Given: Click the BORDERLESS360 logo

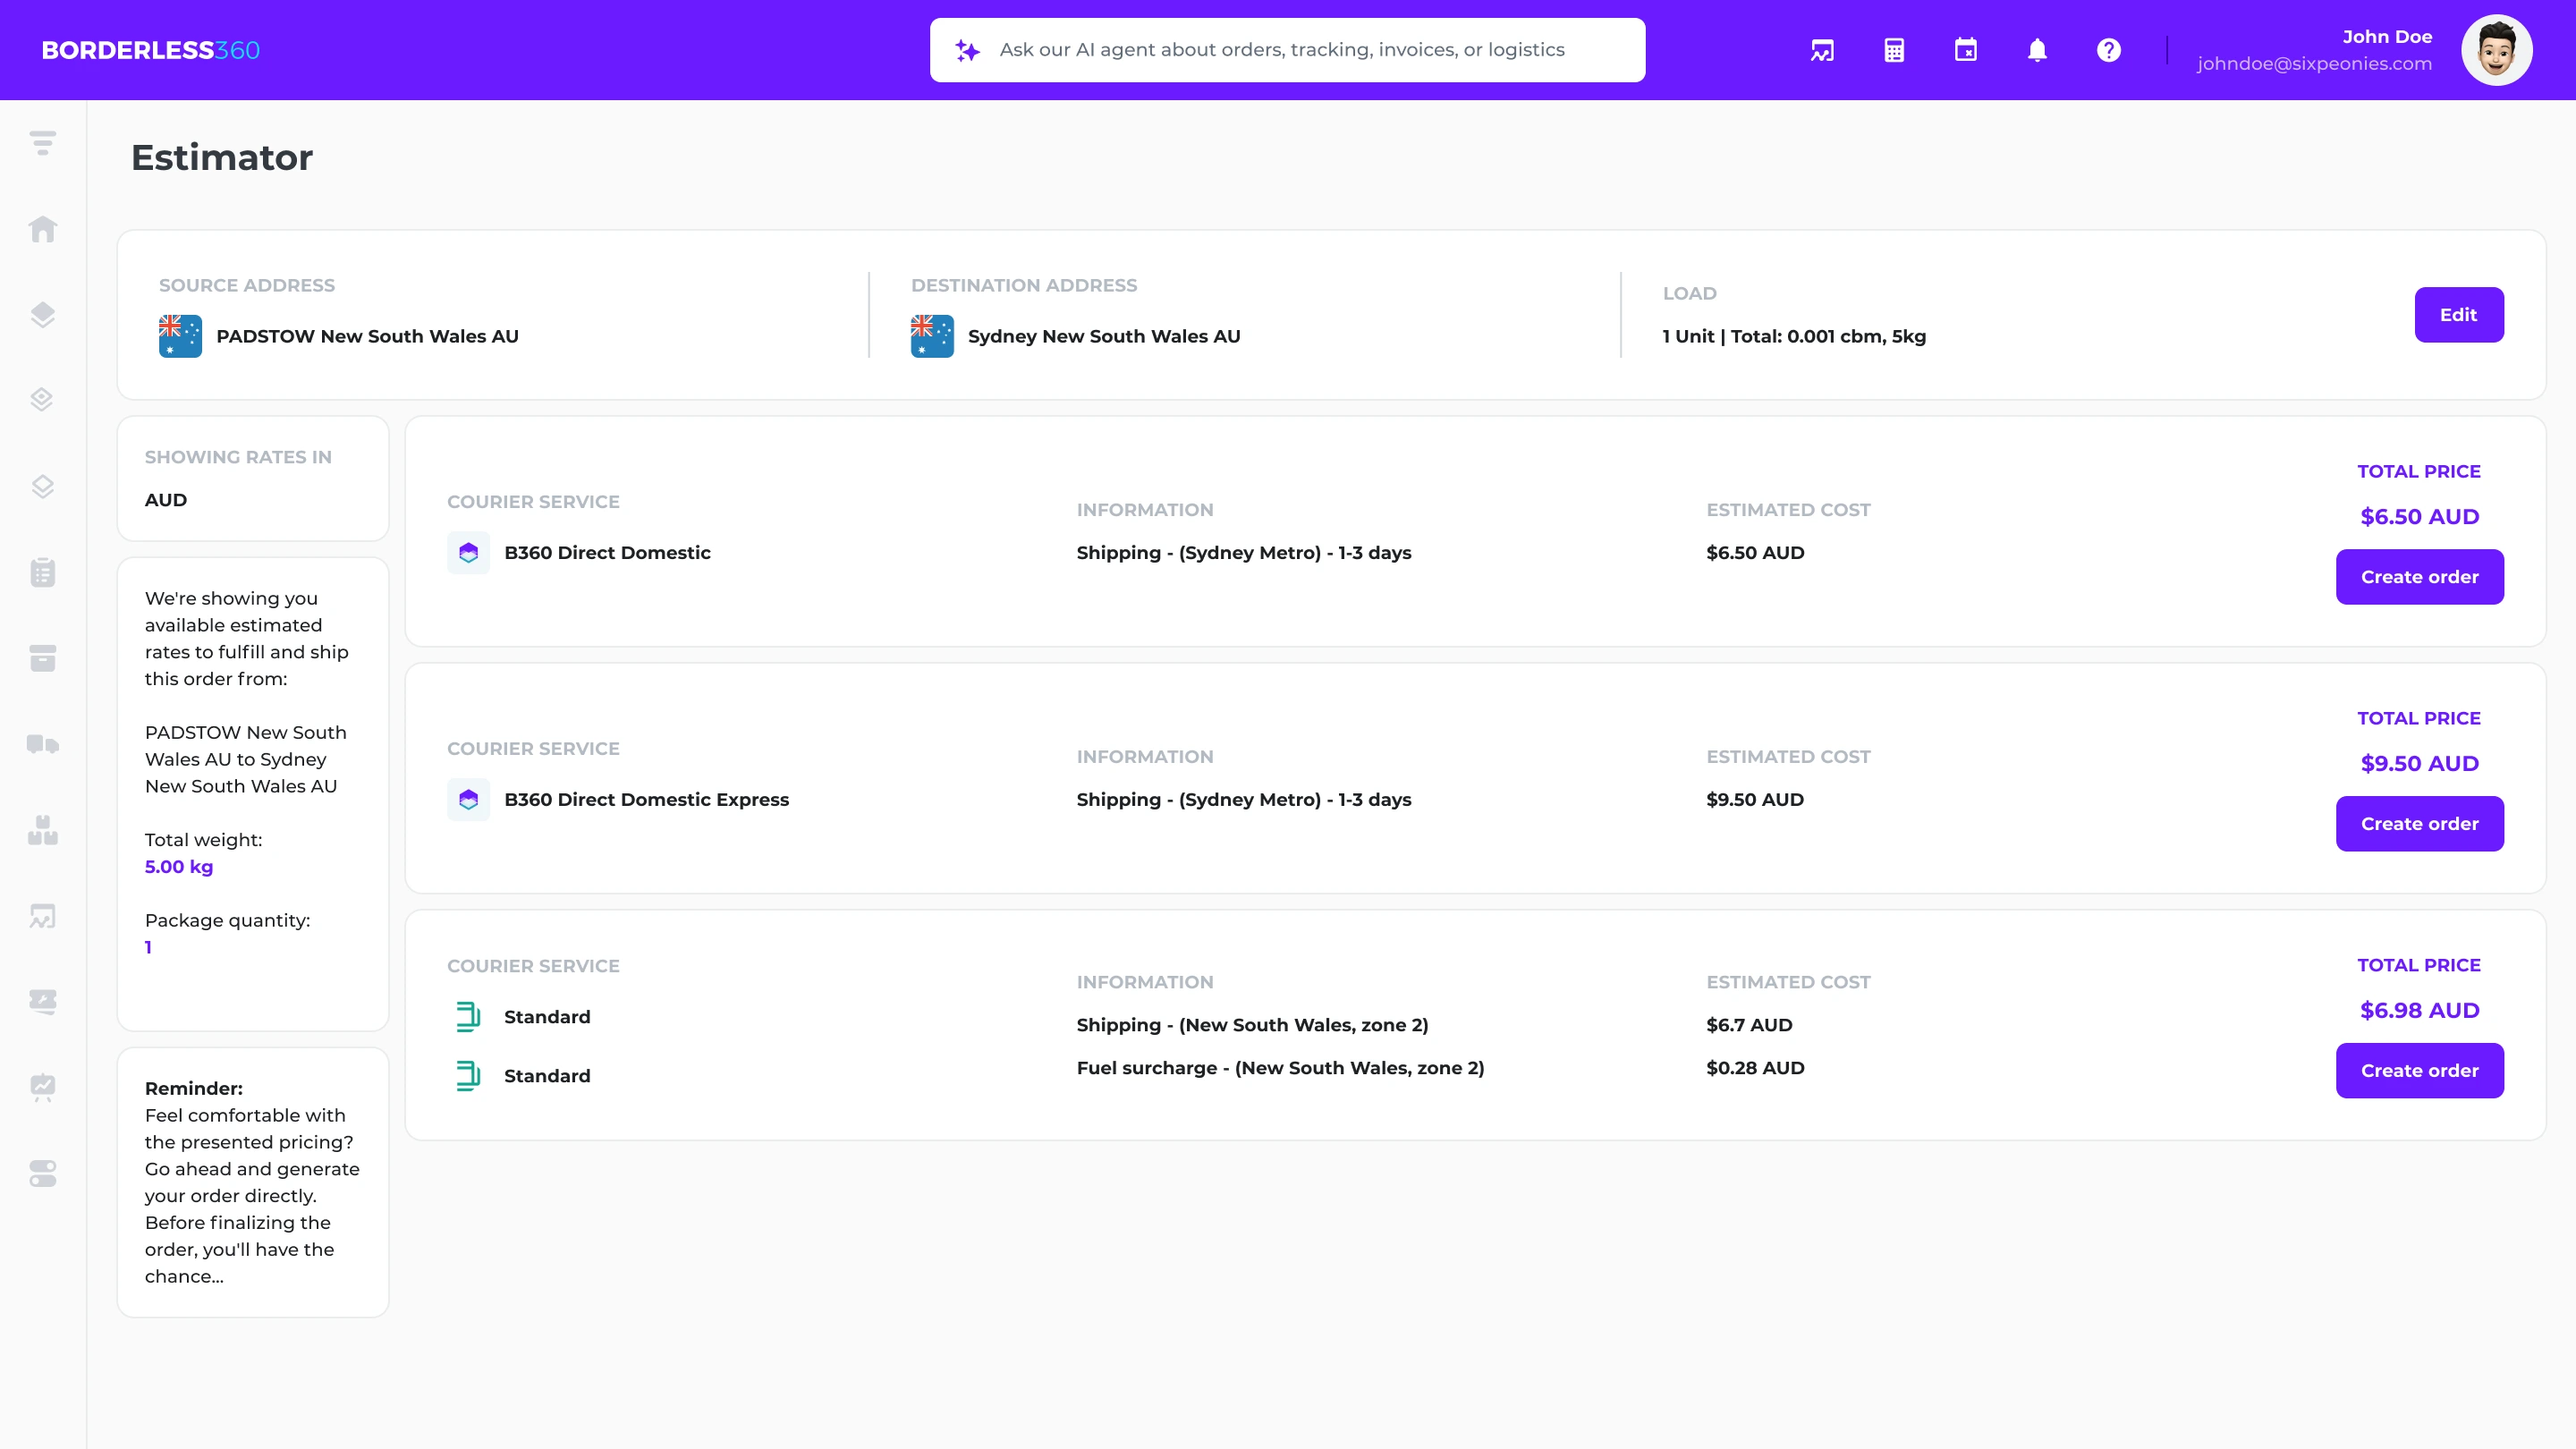Looking at the screenshot, I should (150, 50).
